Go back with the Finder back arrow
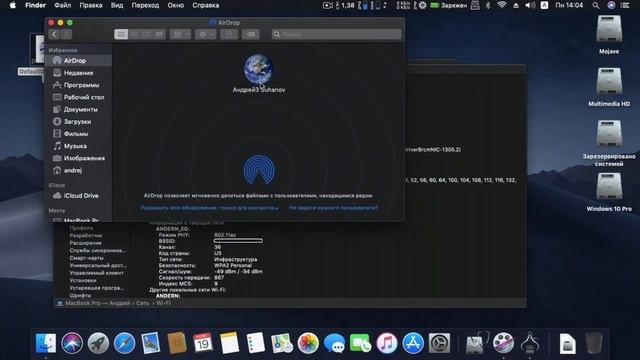The width and height of the screenshot is (640, 360). 54,34
